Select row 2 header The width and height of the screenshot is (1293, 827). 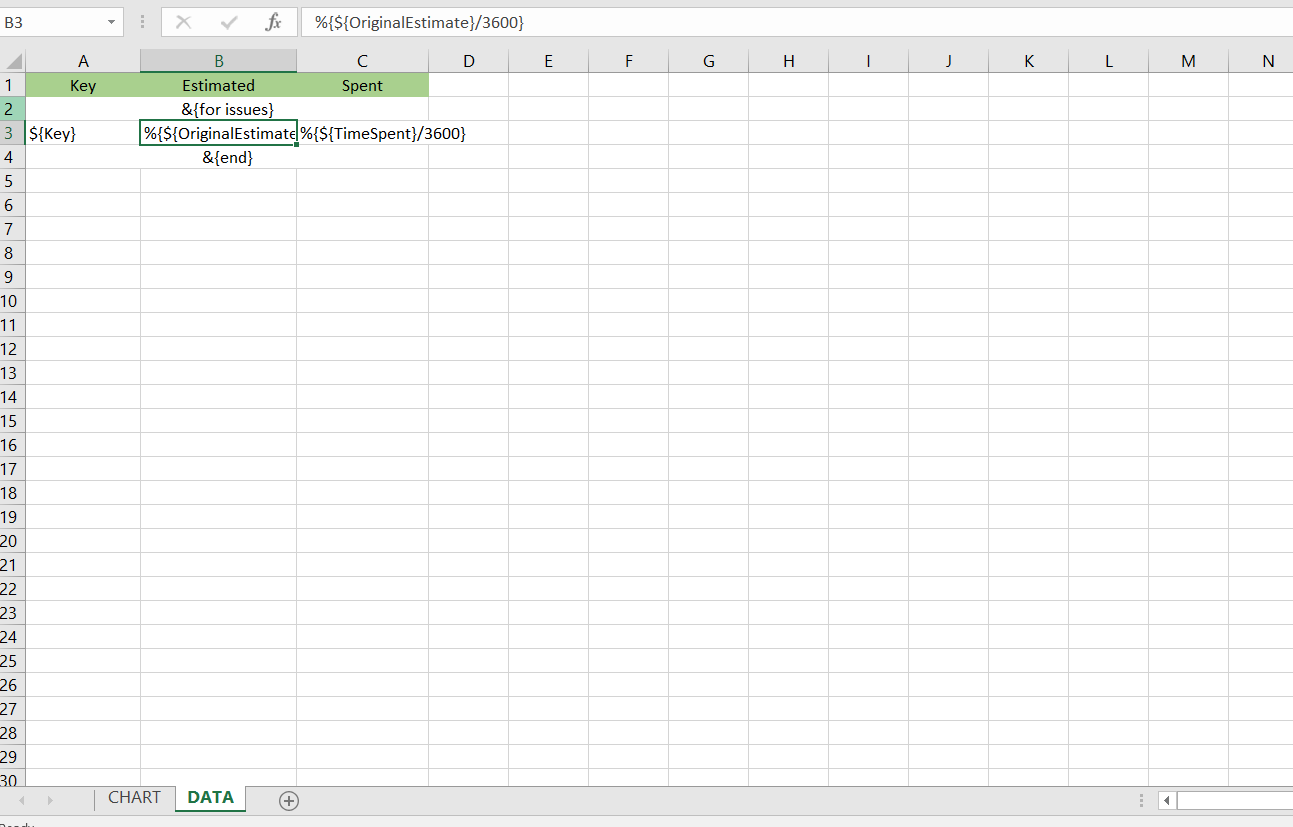coord(12,109)
